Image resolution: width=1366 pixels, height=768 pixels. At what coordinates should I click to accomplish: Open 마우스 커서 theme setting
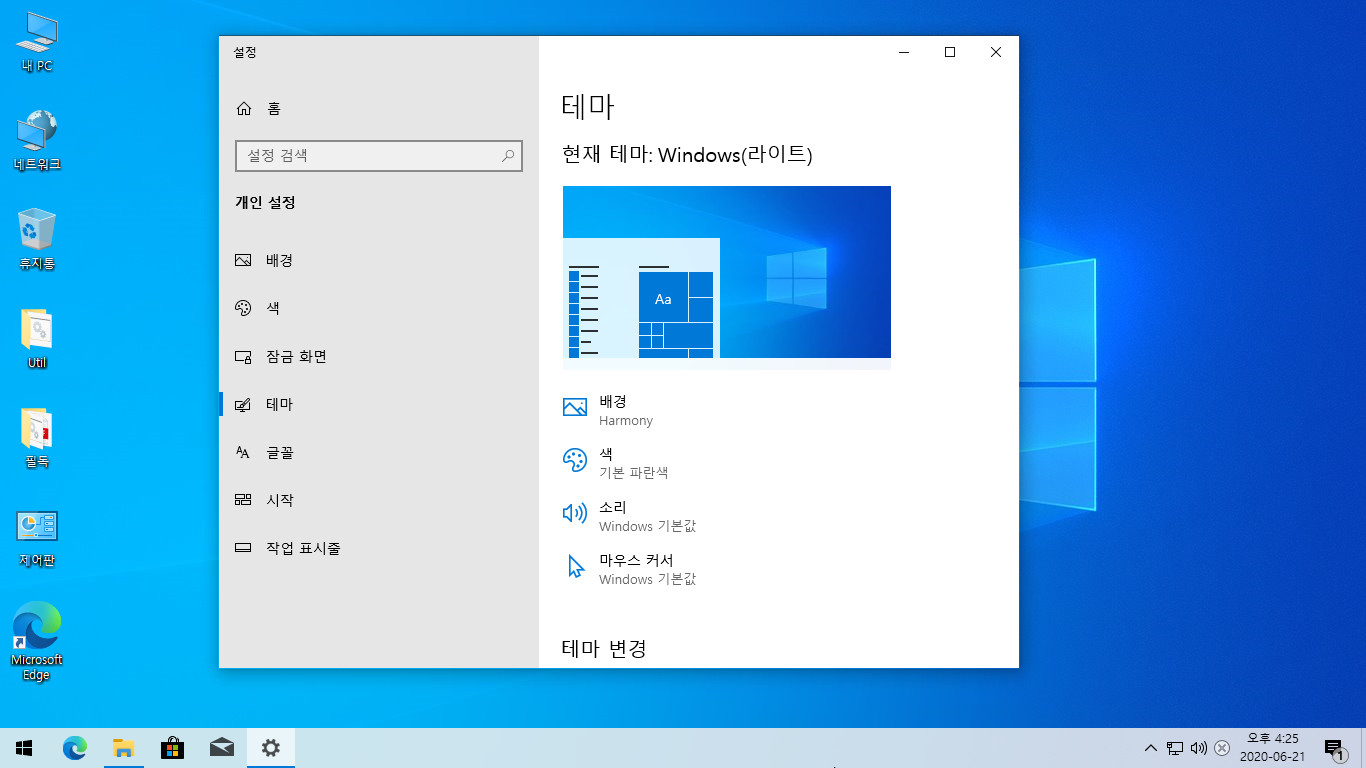coord(630,569)
